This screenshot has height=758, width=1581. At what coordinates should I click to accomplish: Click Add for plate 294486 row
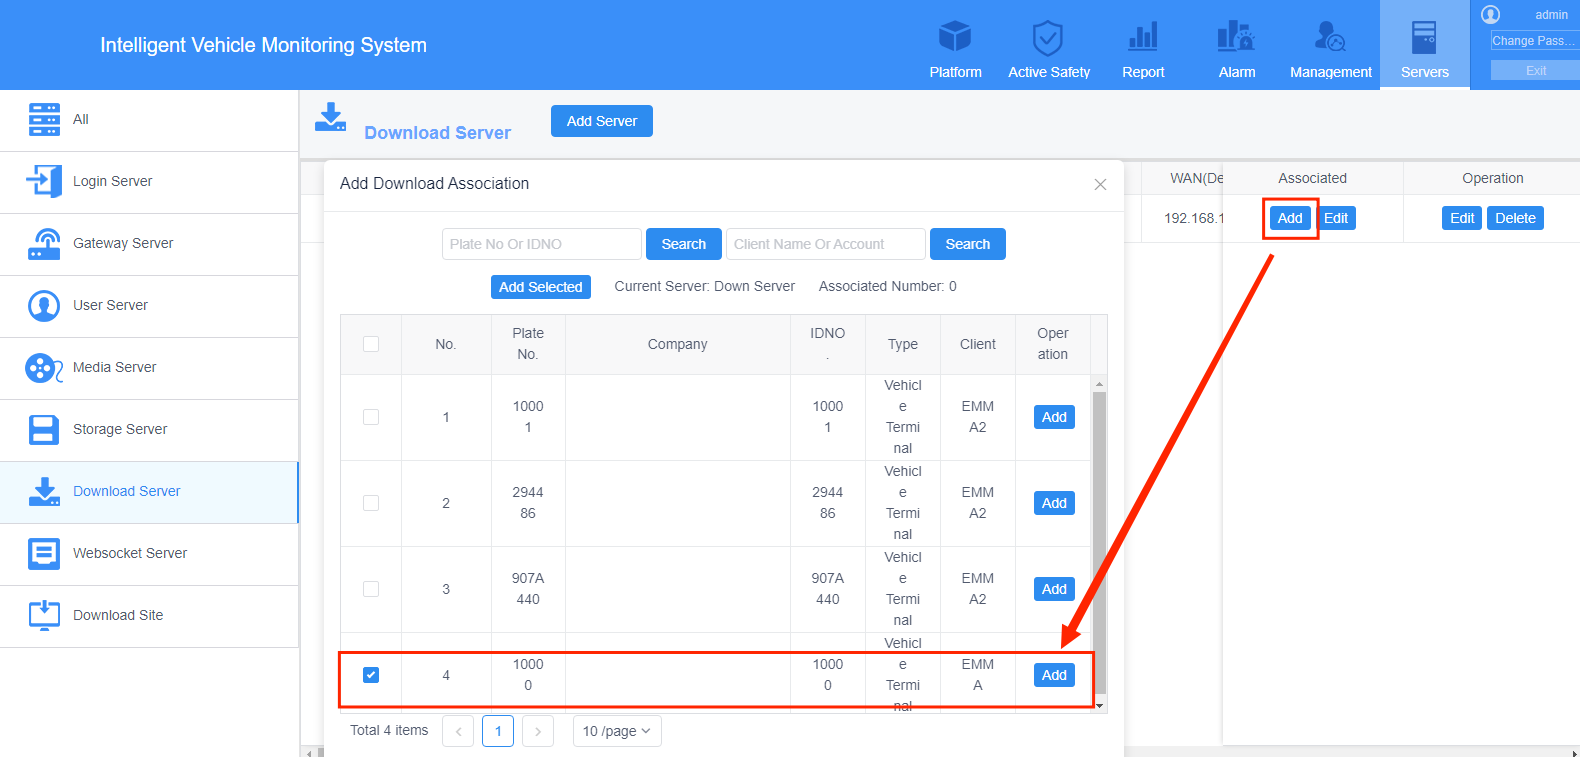(x=1054, y=503)
